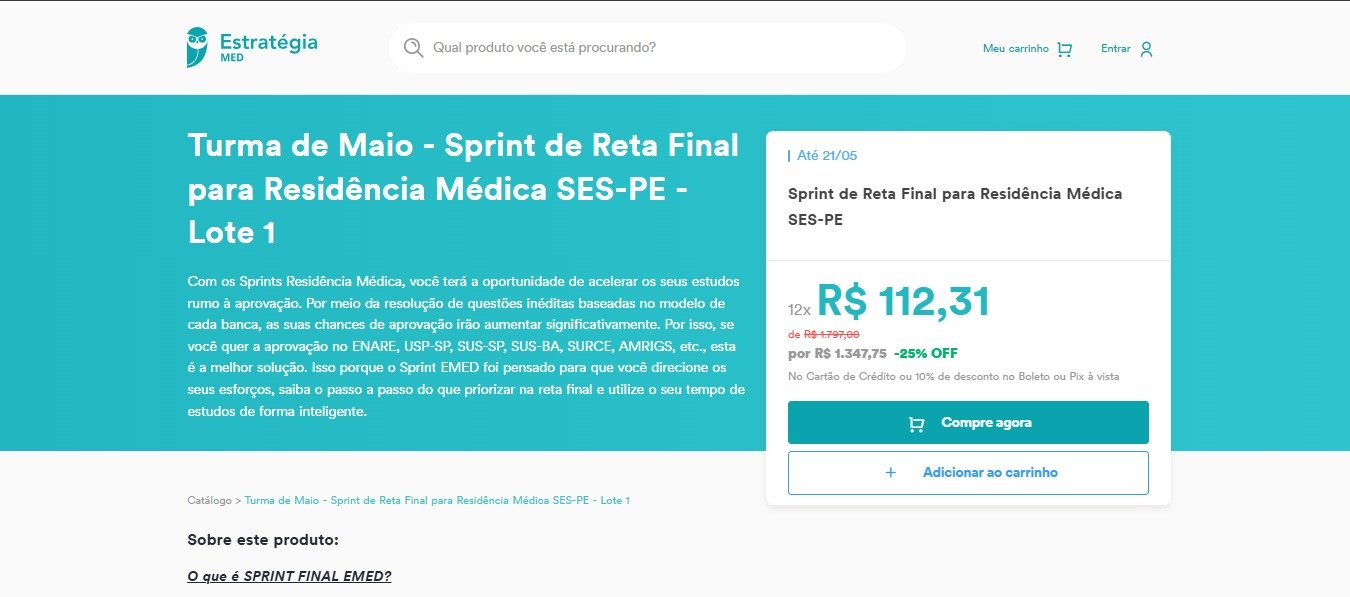Open the shopping cart icon in header
Screen dimensions: 1350x597
coord(1064,49)
